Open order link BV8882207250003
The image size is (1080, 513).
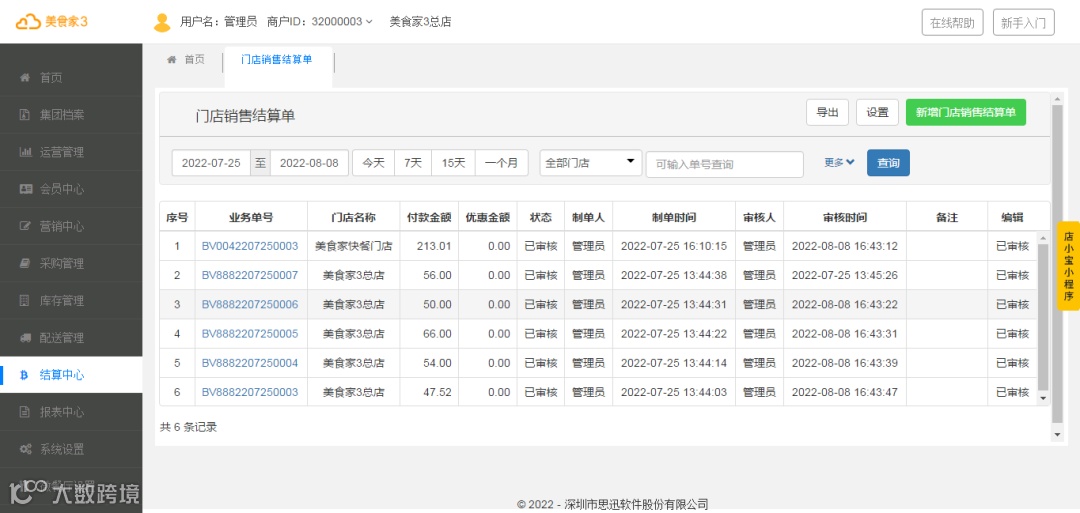pos(250,392)
